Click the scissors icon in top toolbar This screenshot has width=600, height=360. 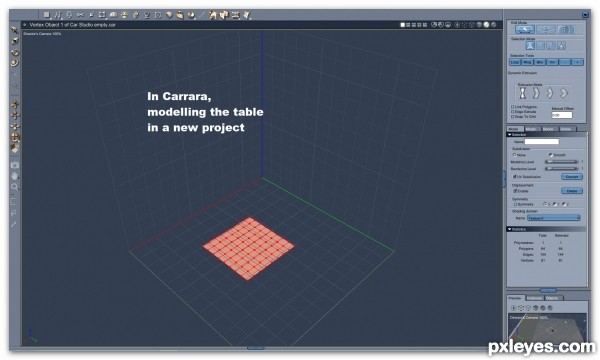(80, 15)
